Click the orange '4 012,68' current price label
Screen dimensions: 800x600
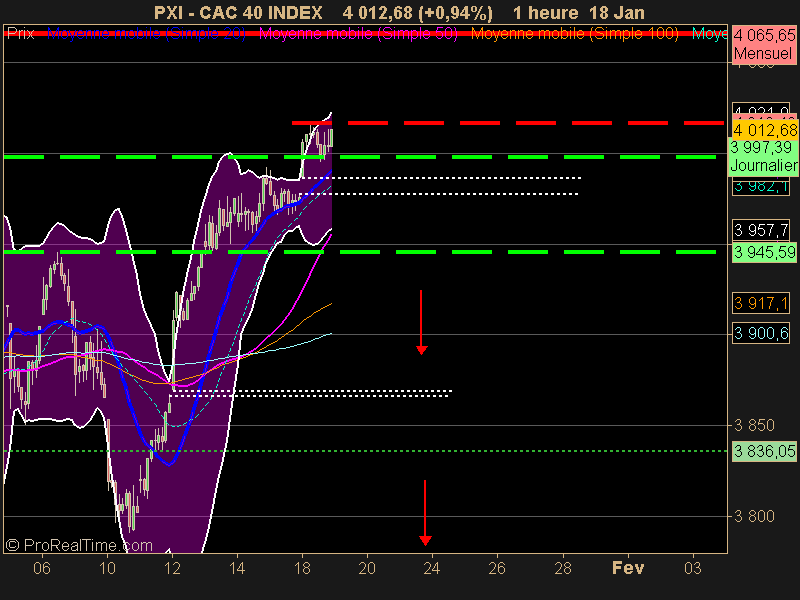pos(764,130)
